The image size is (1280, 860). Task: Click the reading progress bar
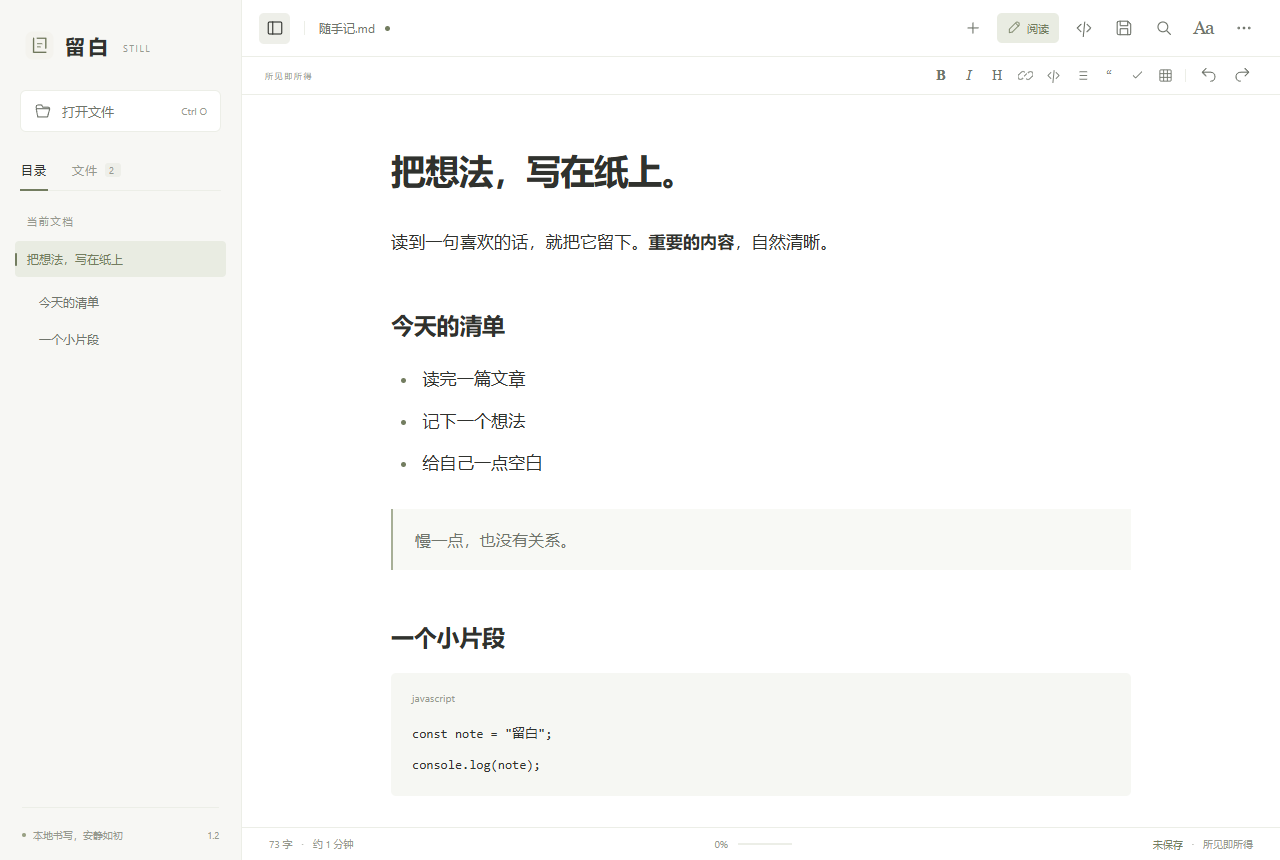tap(765, 845)
